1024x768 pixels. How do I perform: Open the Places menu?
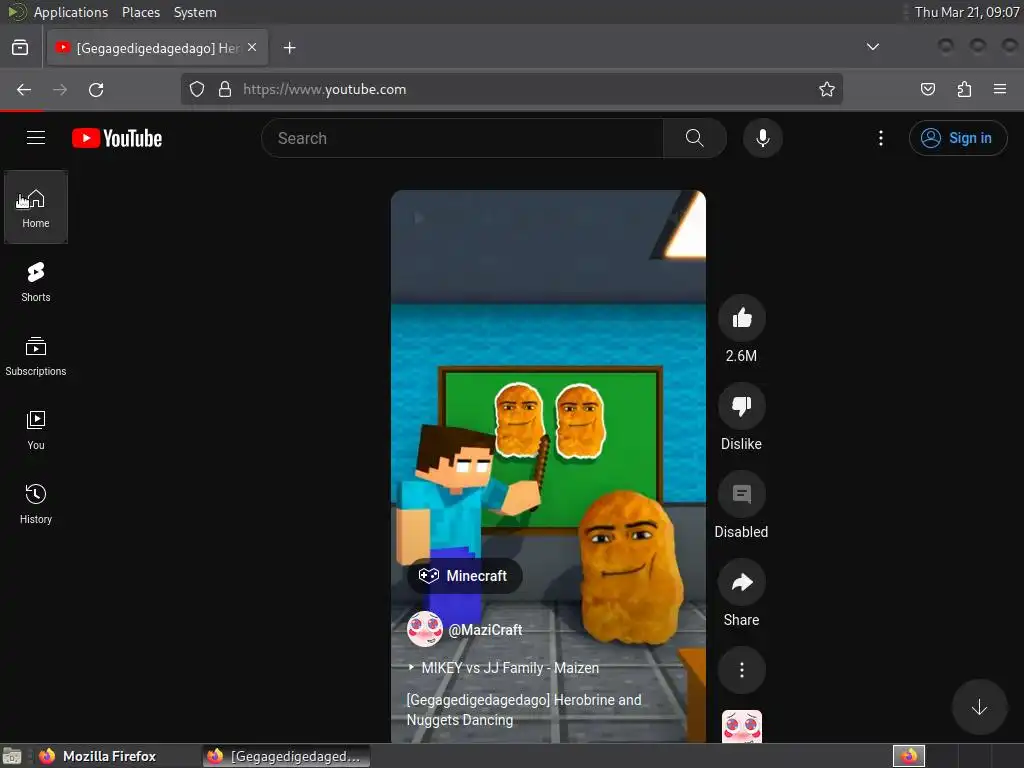(x=141, y=12)
